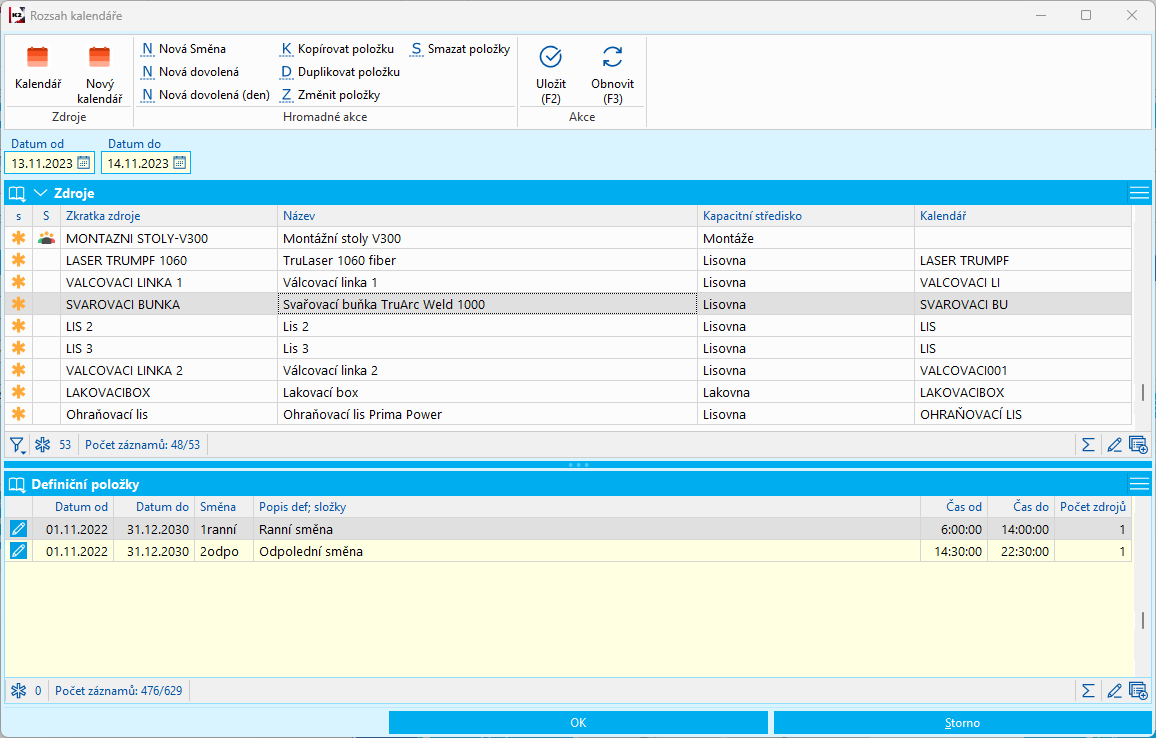
Task: Open Datum od calendar picker
Action: click(84, 163)
